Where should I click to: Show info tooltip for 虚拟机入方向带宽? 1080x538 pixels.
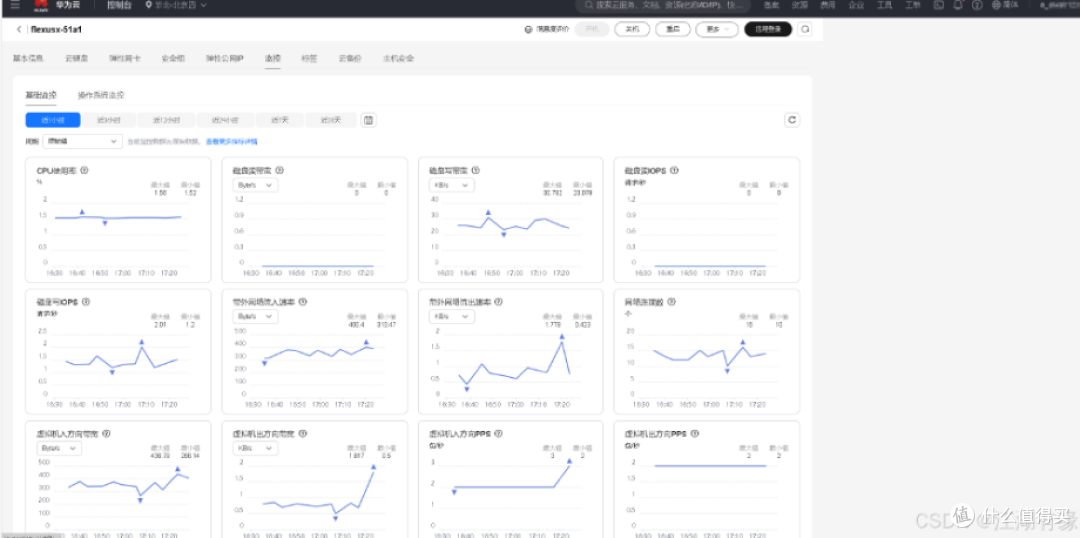point(106,434)
